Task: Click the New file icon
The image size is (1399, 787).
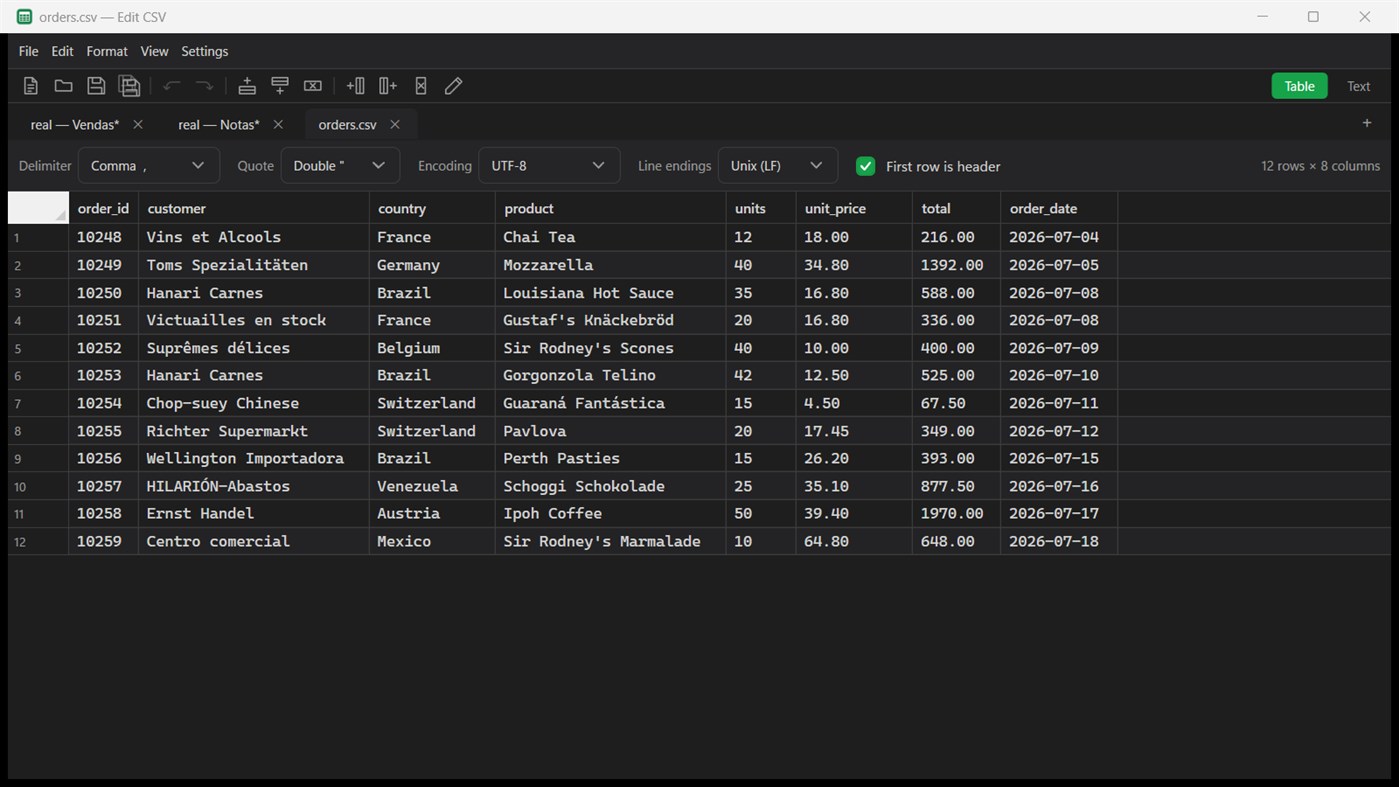Action: coord(31,86)
